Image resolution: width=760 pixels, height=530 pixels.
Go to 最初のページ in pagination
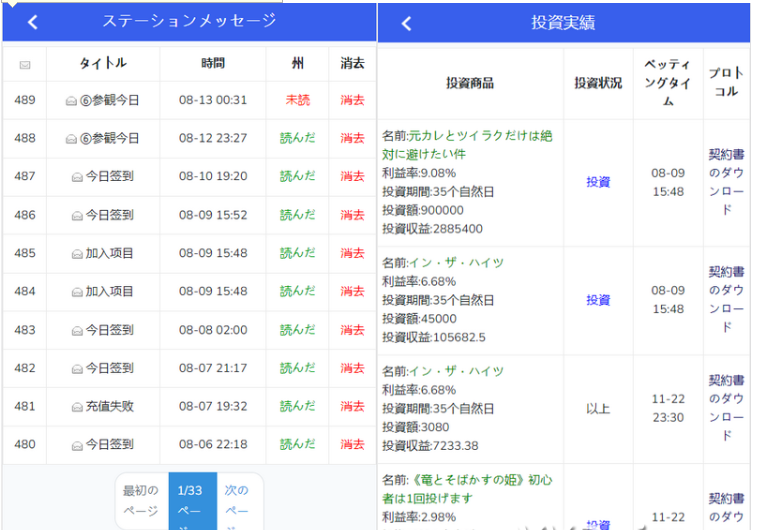coord(142,499)
